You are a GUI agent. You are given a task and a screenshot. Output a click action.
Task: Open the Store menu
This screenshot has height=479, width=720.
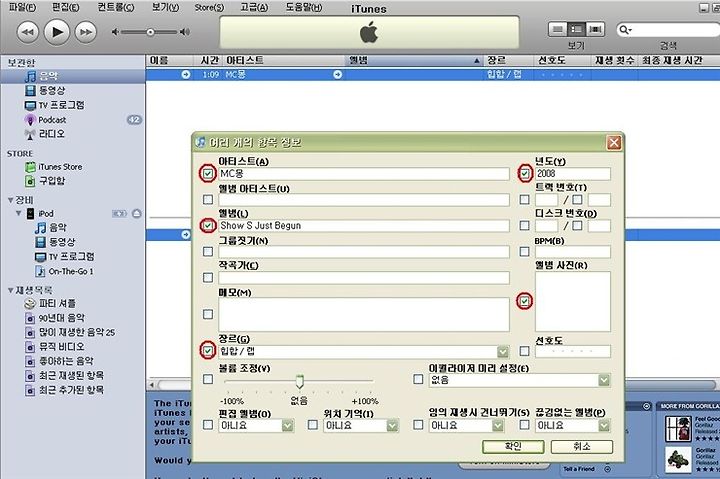[209, 7]
